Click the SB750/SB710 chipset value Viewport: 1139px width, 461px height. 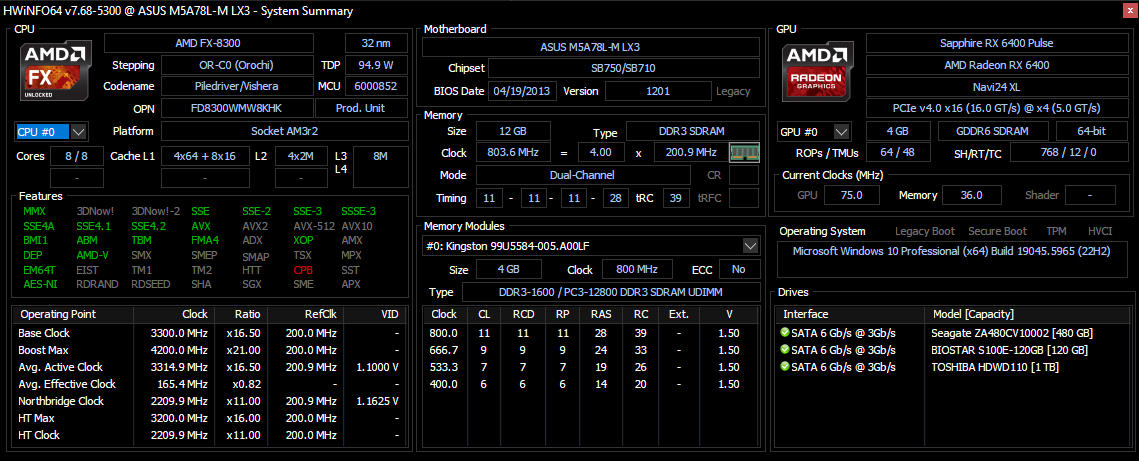(623, 69)
